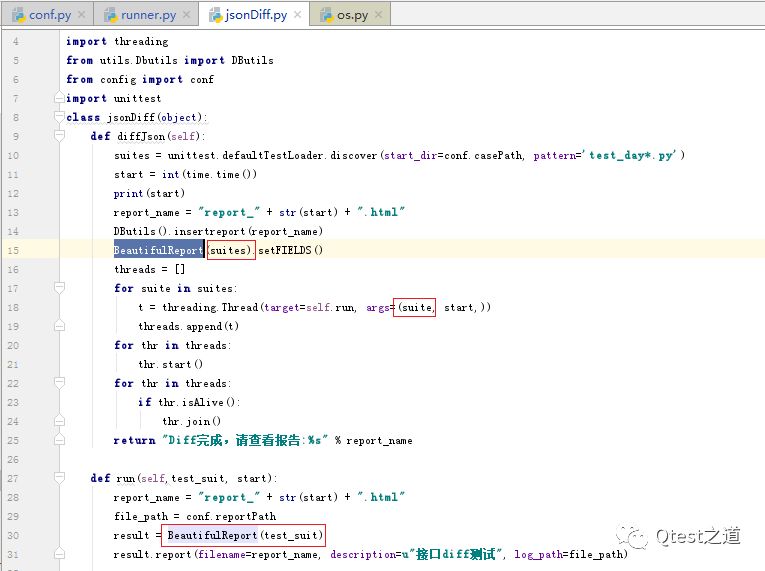765x571 pixels.
Task: Click 'import threading' on line 4
Action: pyautogui.click(x=117, y=41)
